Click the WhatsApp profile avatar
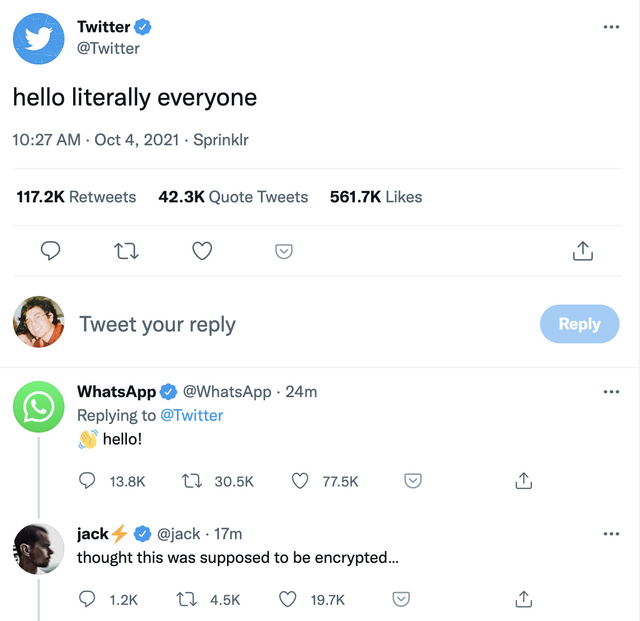The height and width of the screenshot is (621, 640). (x=39, y=406)
